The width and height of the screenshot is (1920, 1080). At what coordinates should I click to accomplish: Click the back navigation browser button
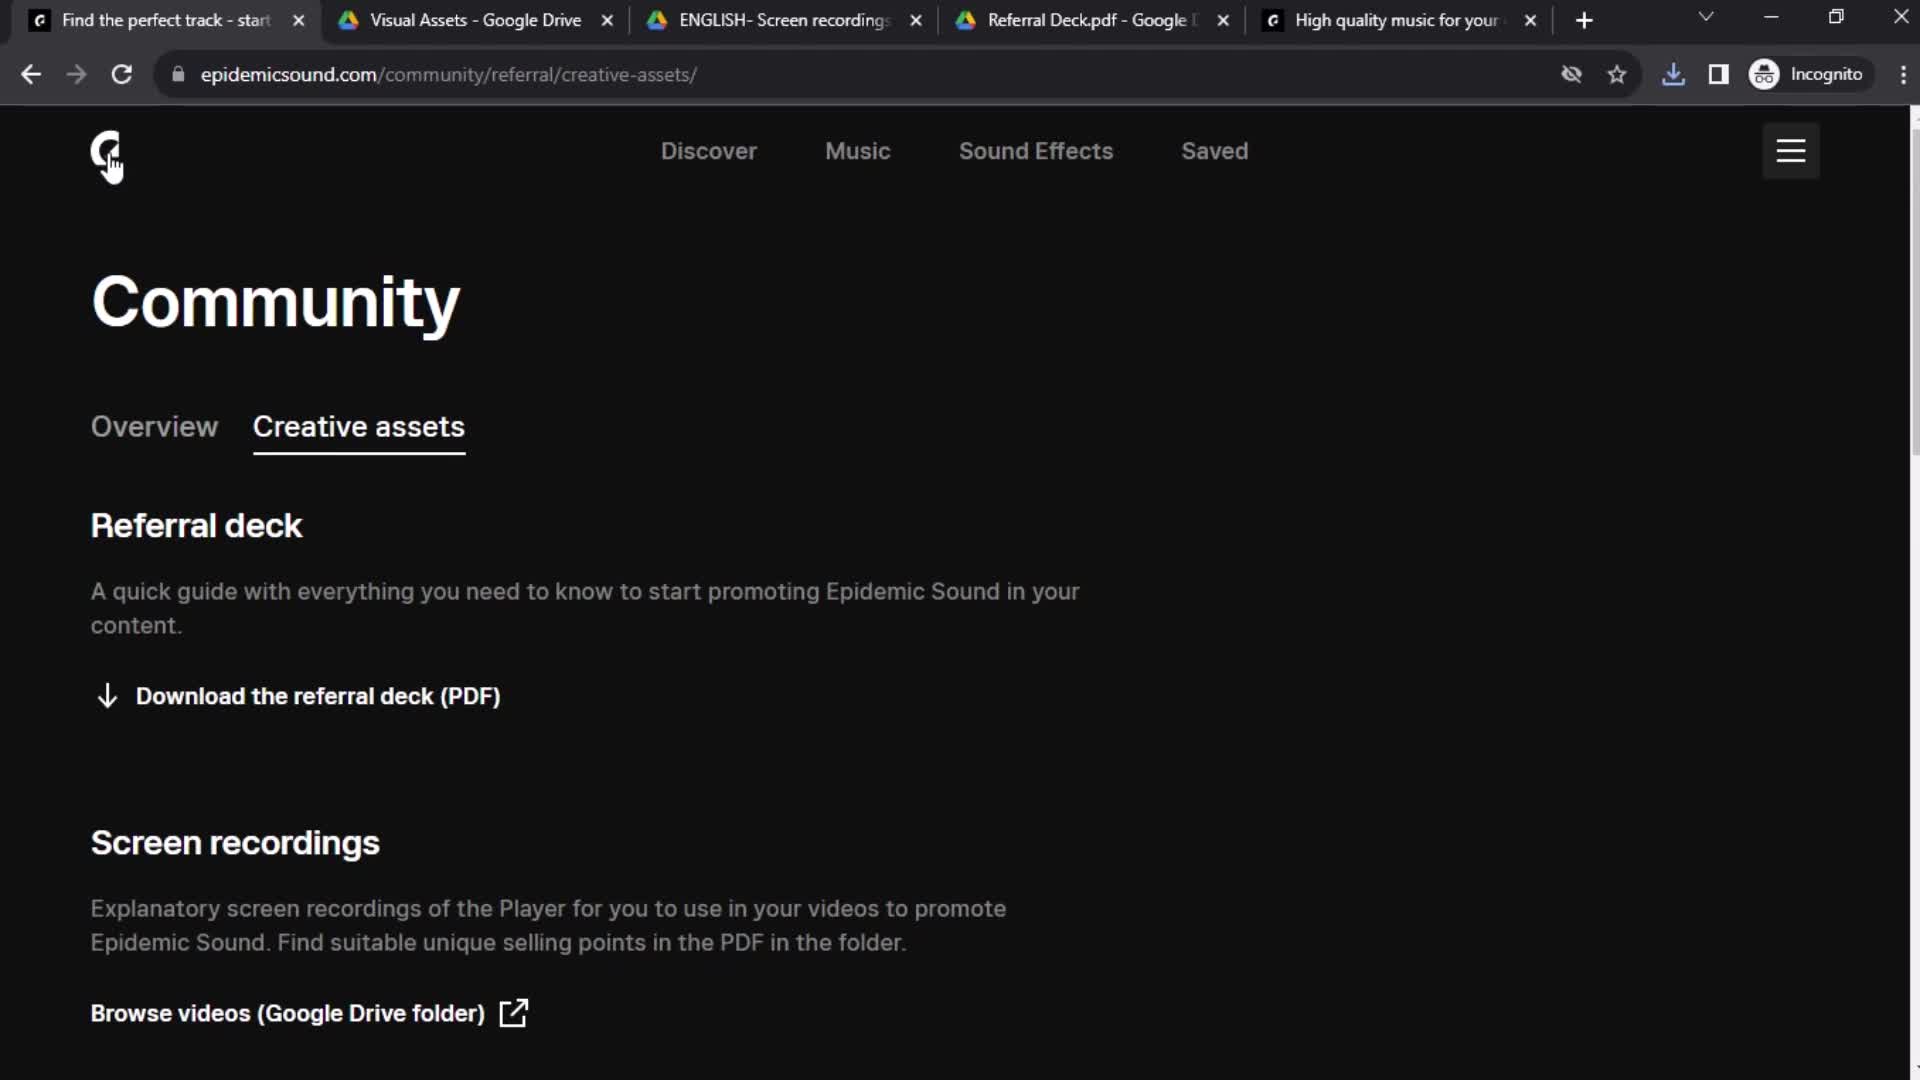click(x=32, y=74)
